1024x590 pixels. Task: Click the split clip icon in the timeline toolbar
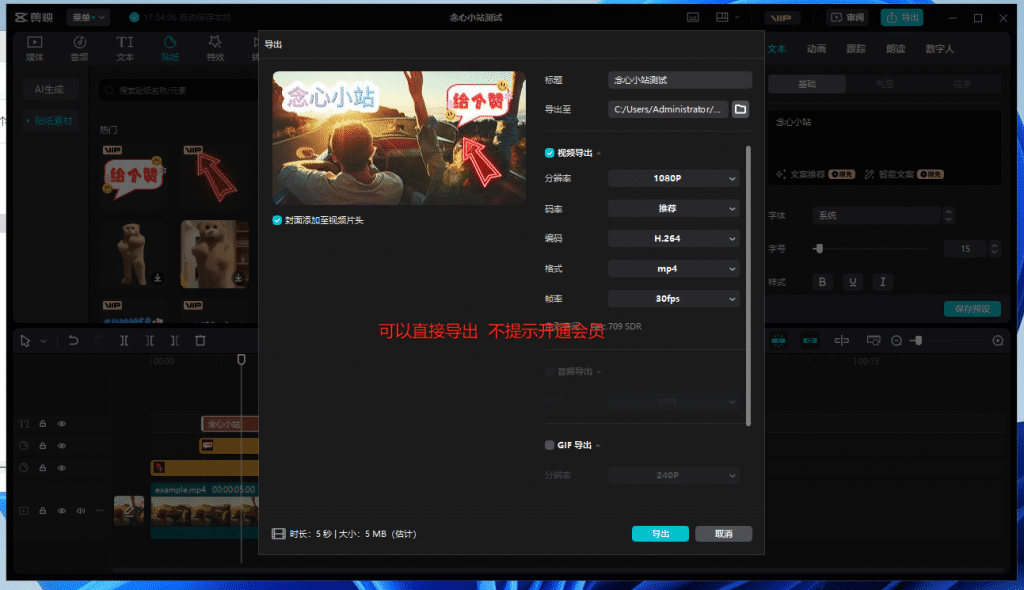point(124,340)
